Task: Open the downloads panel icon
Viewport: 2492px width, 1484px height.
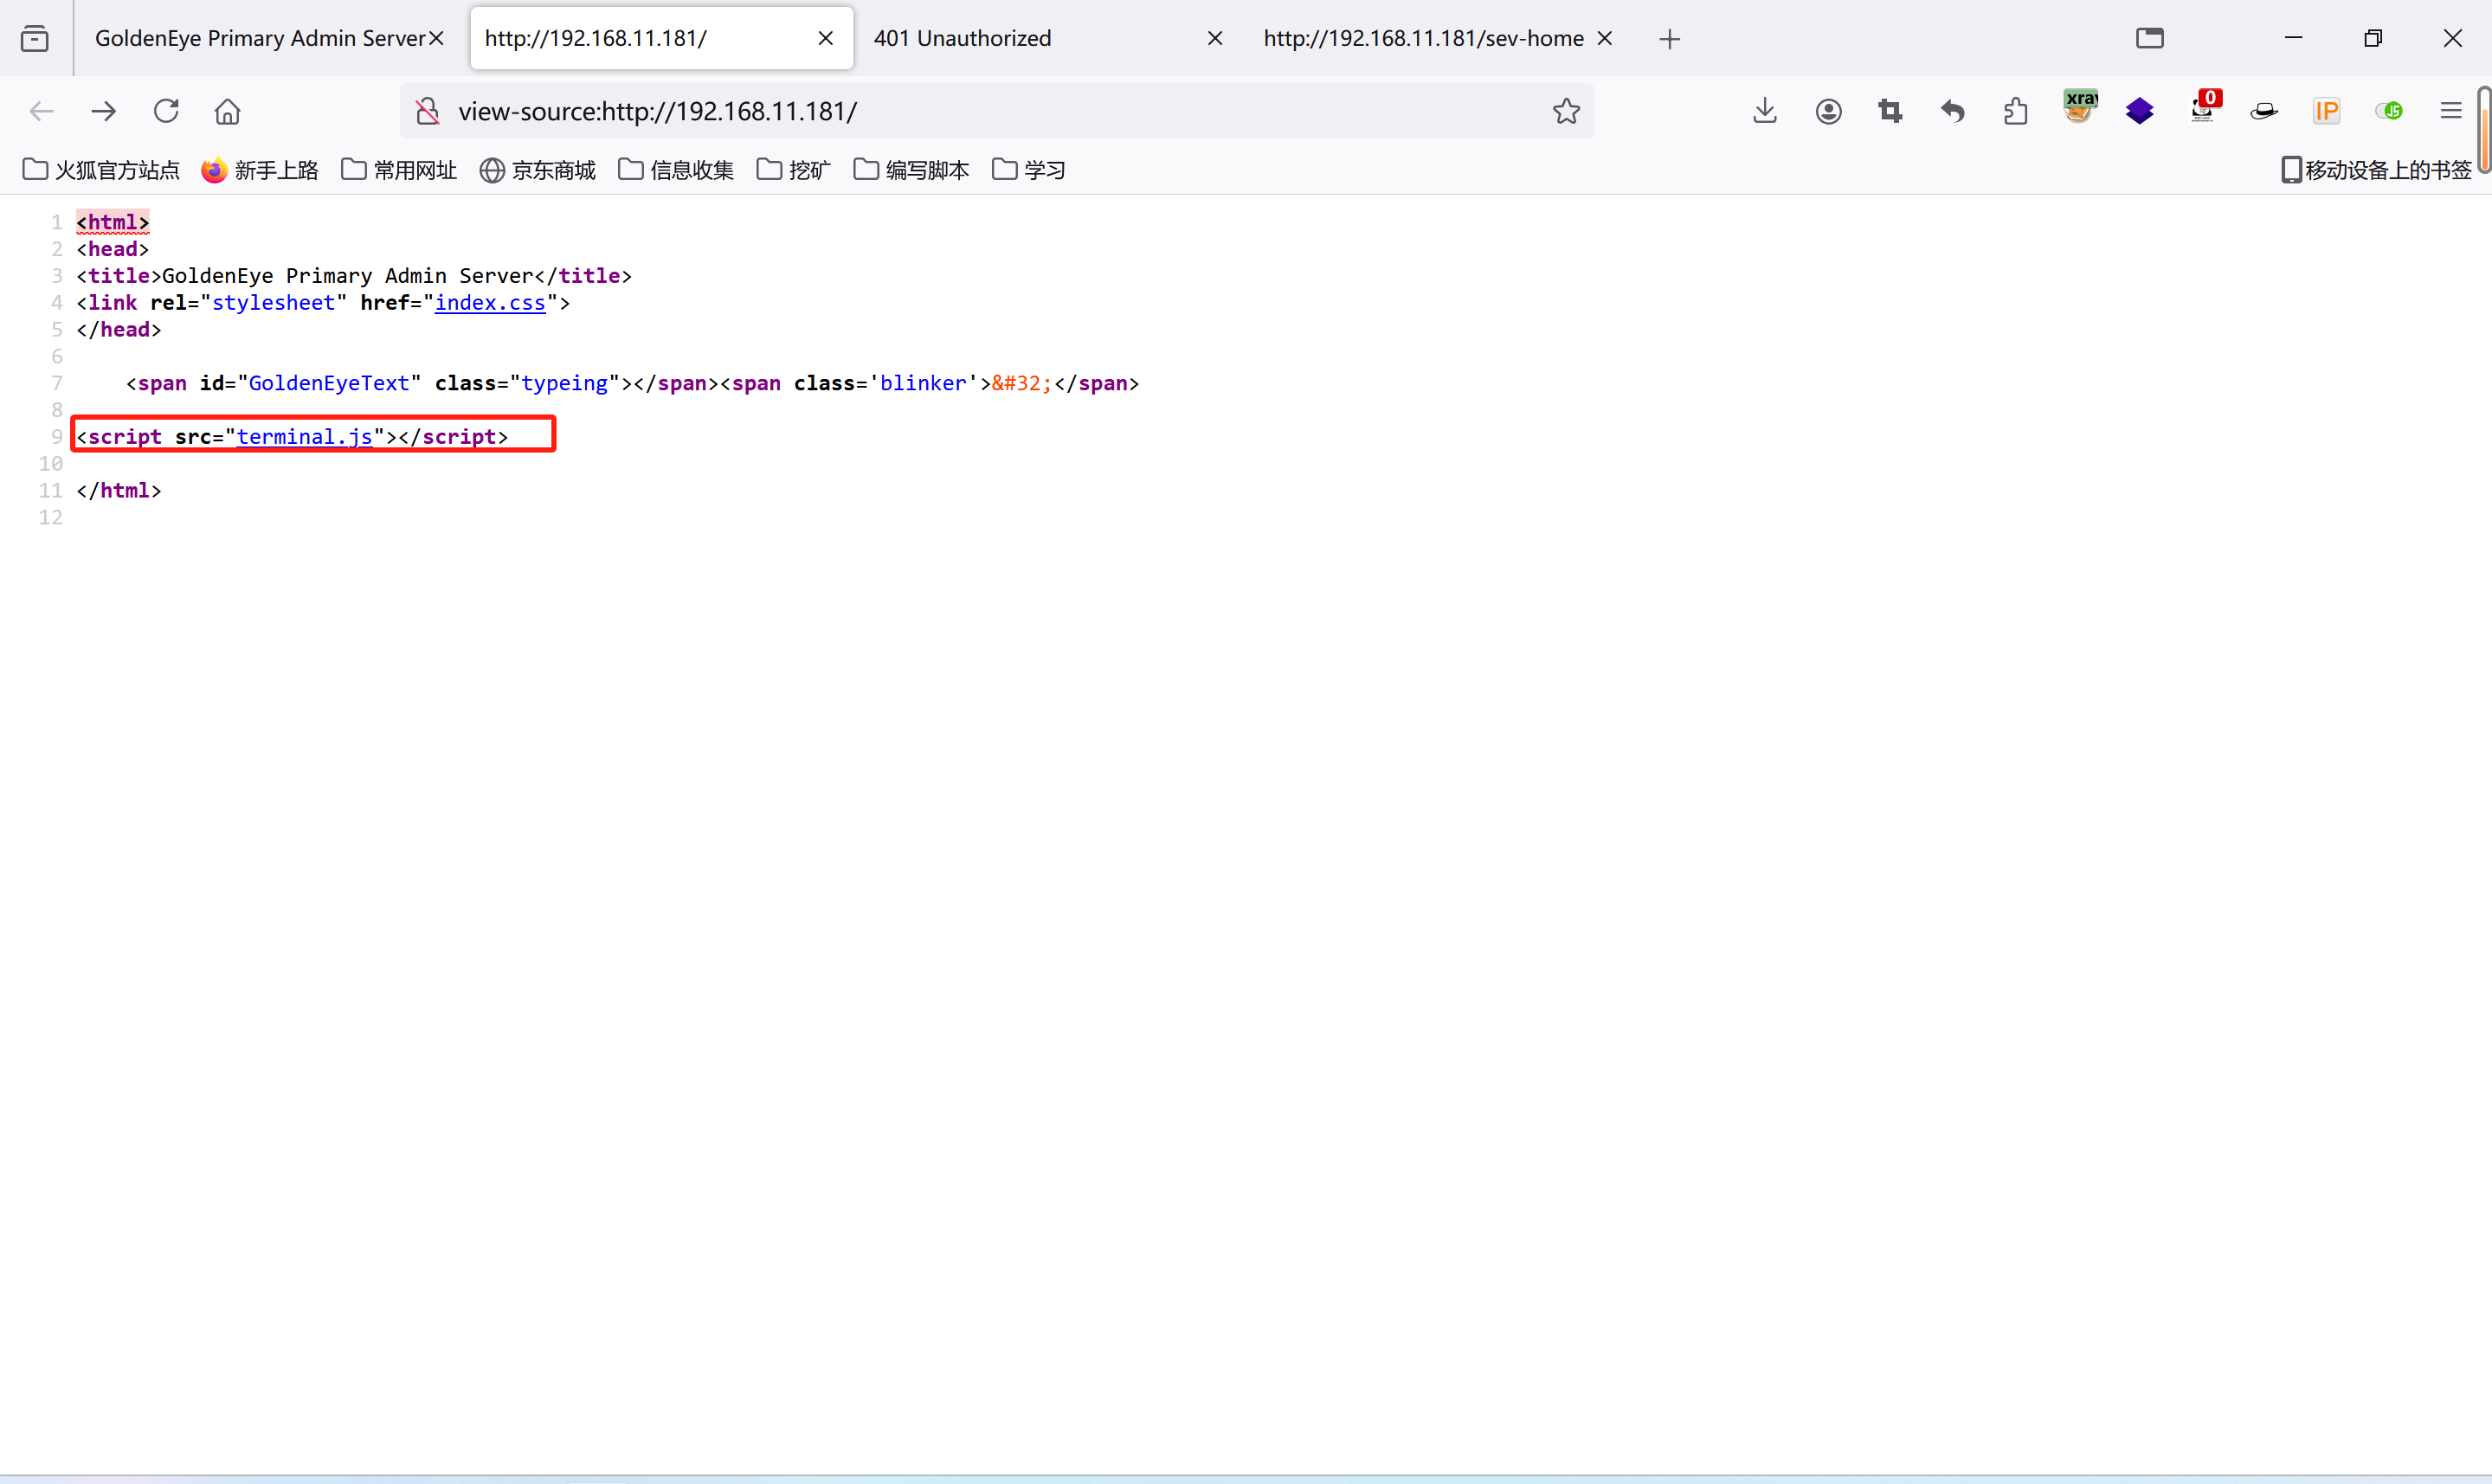Action: click(1765, 111)
